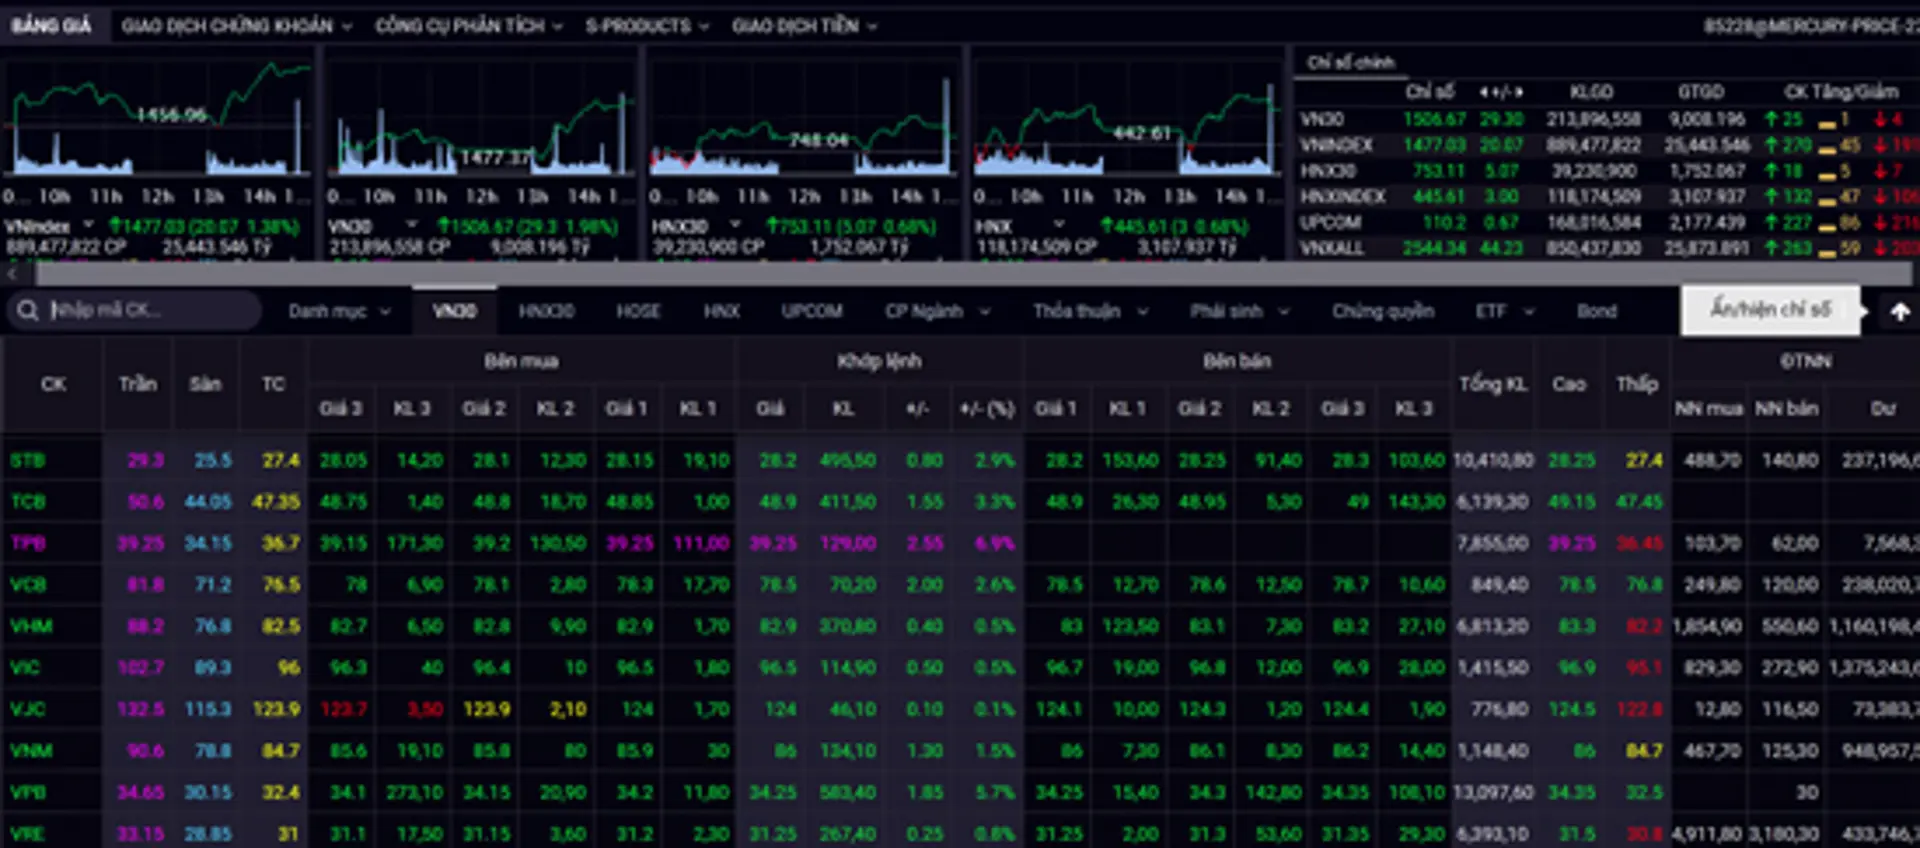
Task: Click the right arrow in the '+/-' column header
Action: point(1518,92)
